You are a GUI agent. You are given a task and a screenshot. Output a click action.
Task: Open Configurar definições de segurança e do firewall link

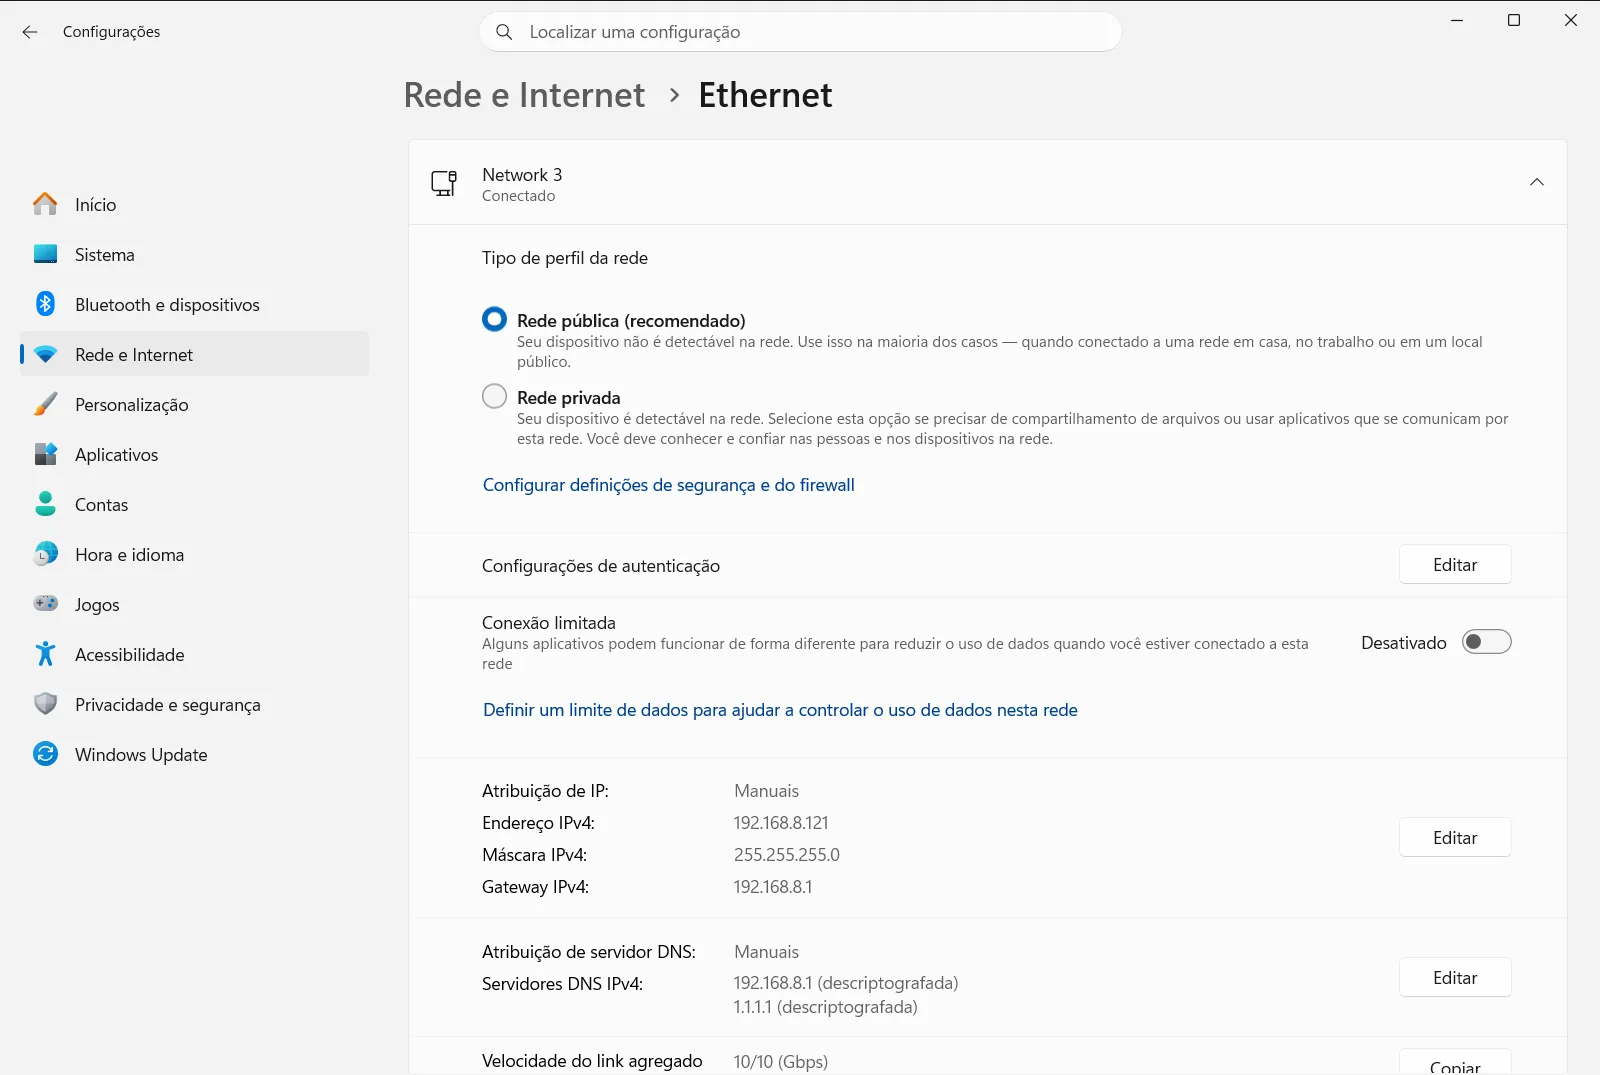(x=669, y=485)
